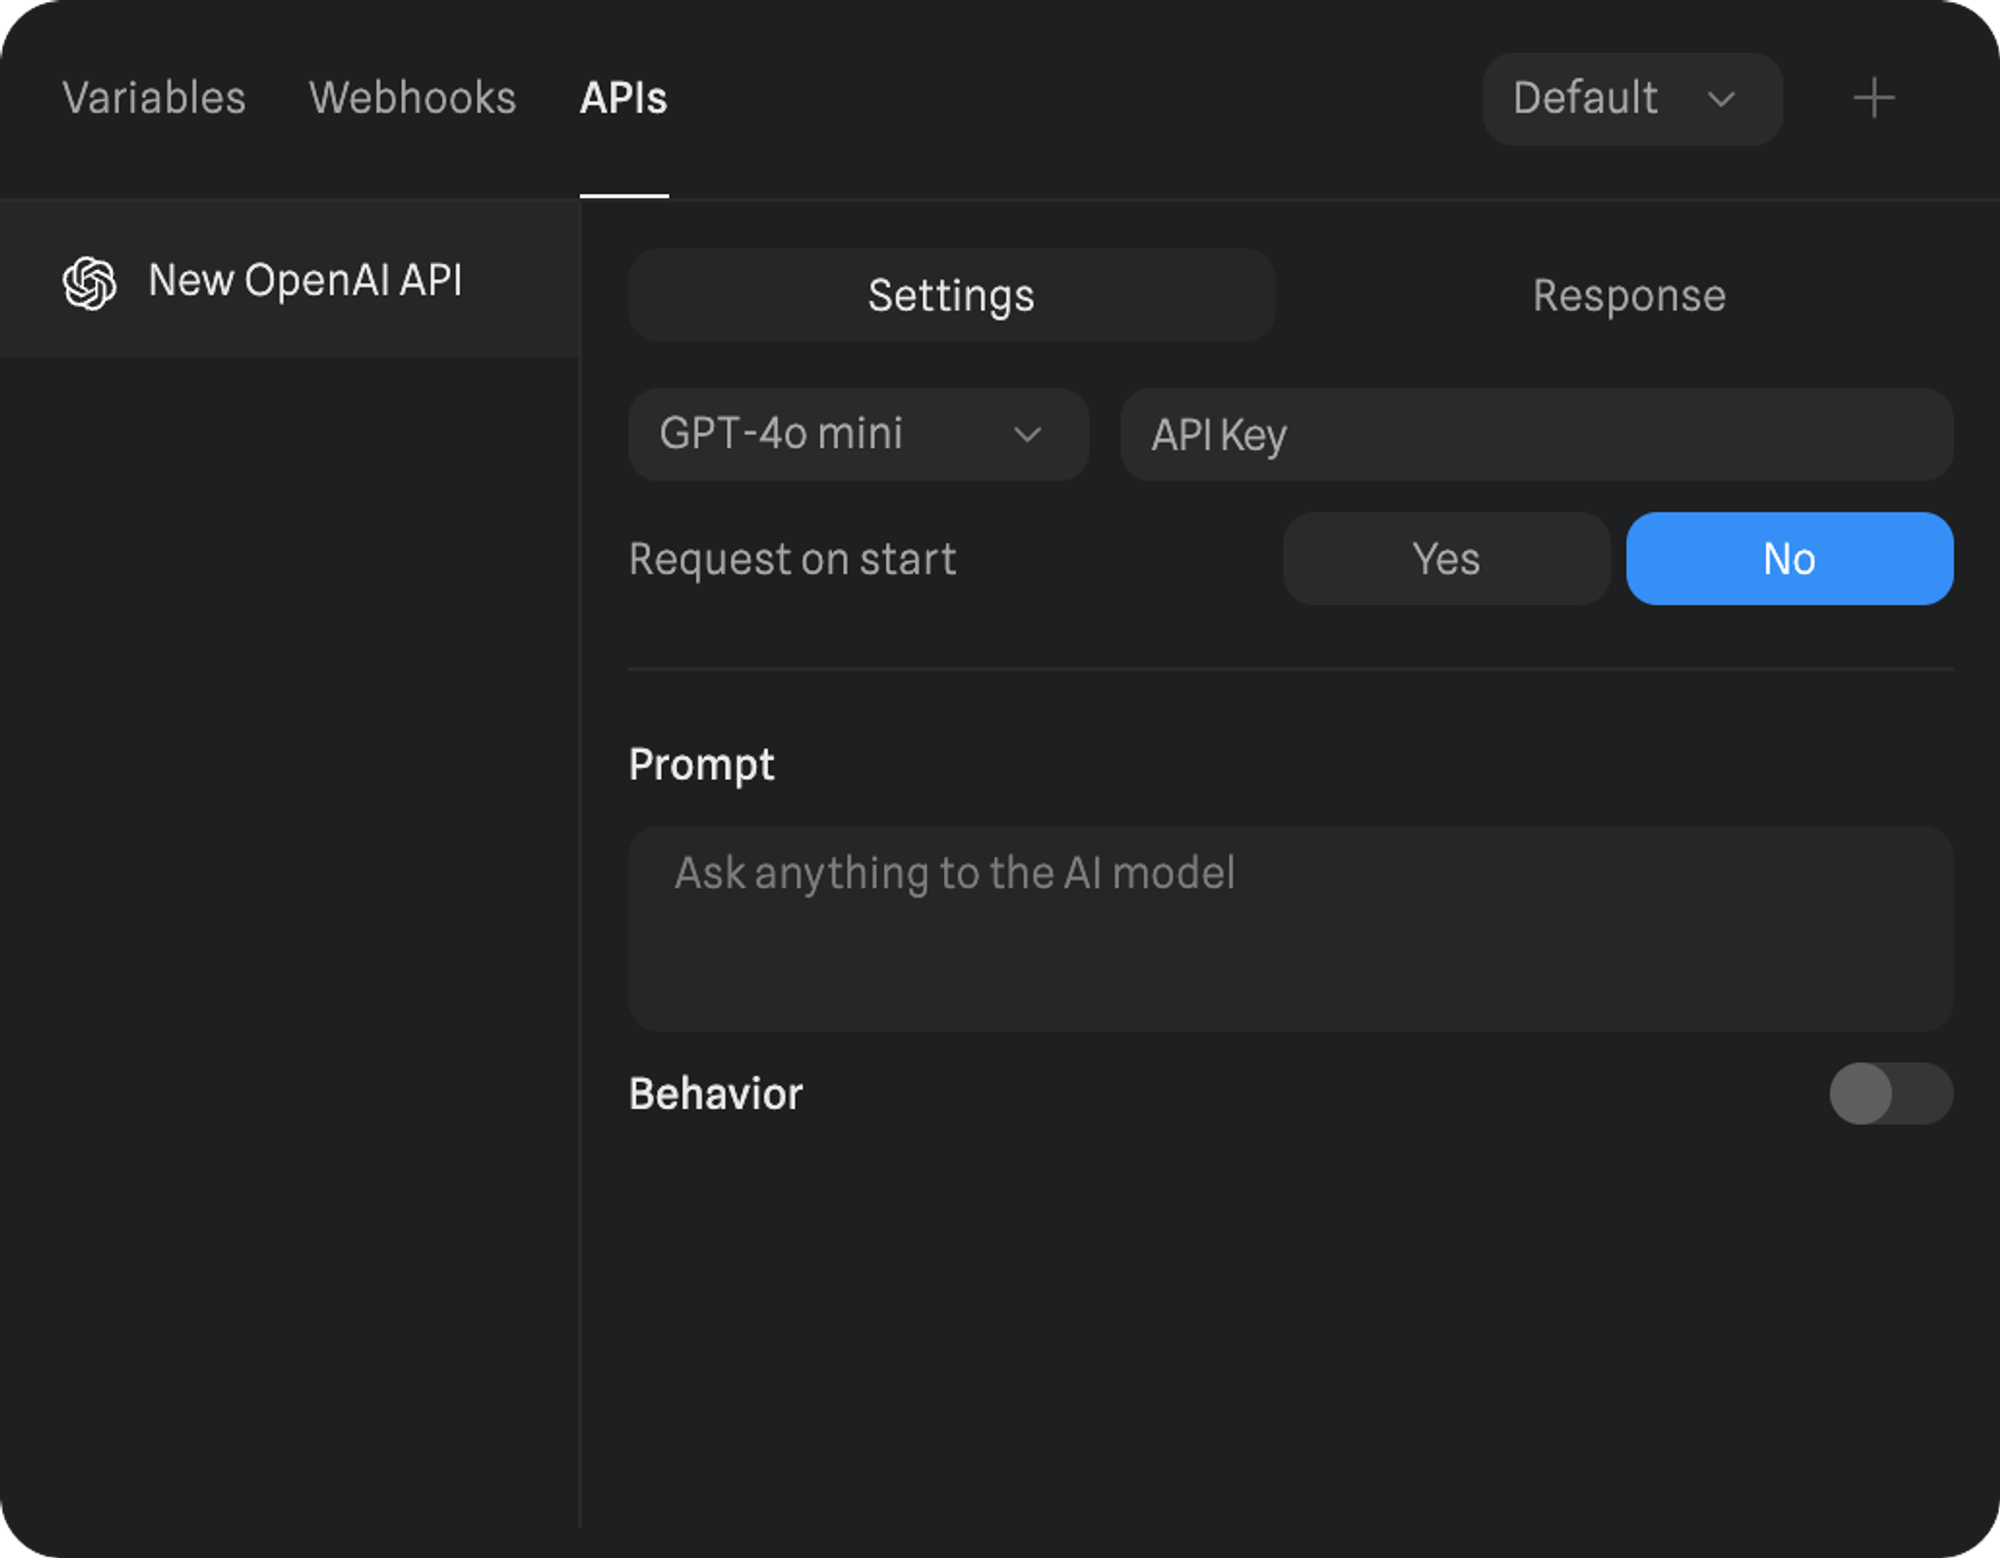Click the plus icon to add new API
The width and height of the screenshot is (2000, 1558).
point(1873,99)
